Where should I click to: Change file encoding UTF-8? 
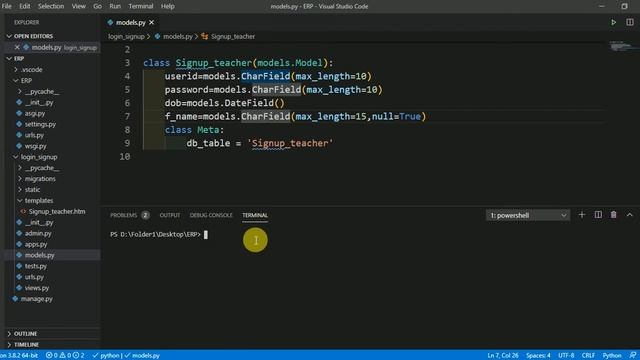coord(566,355)
